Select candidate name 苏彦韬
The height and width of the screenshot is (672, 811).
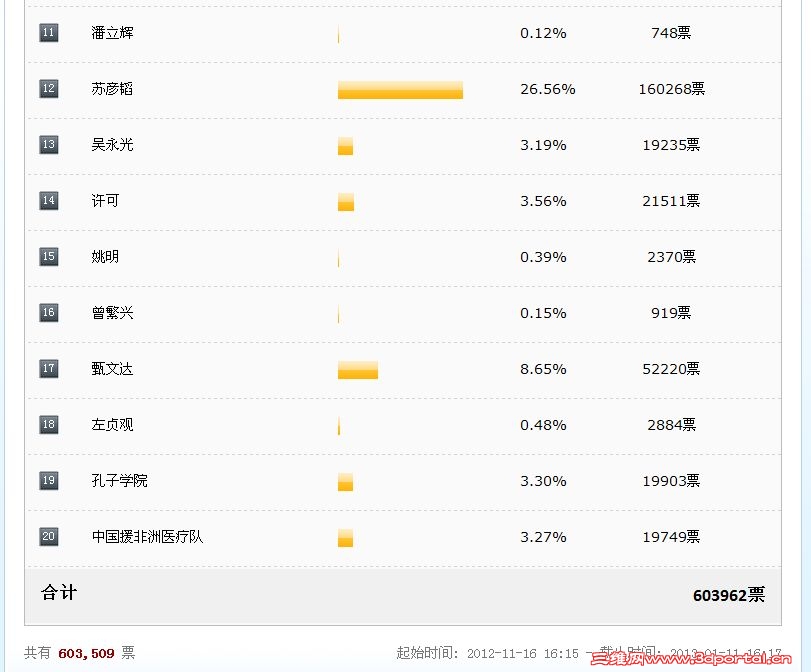pyautogui.click(x=112, y=89)
